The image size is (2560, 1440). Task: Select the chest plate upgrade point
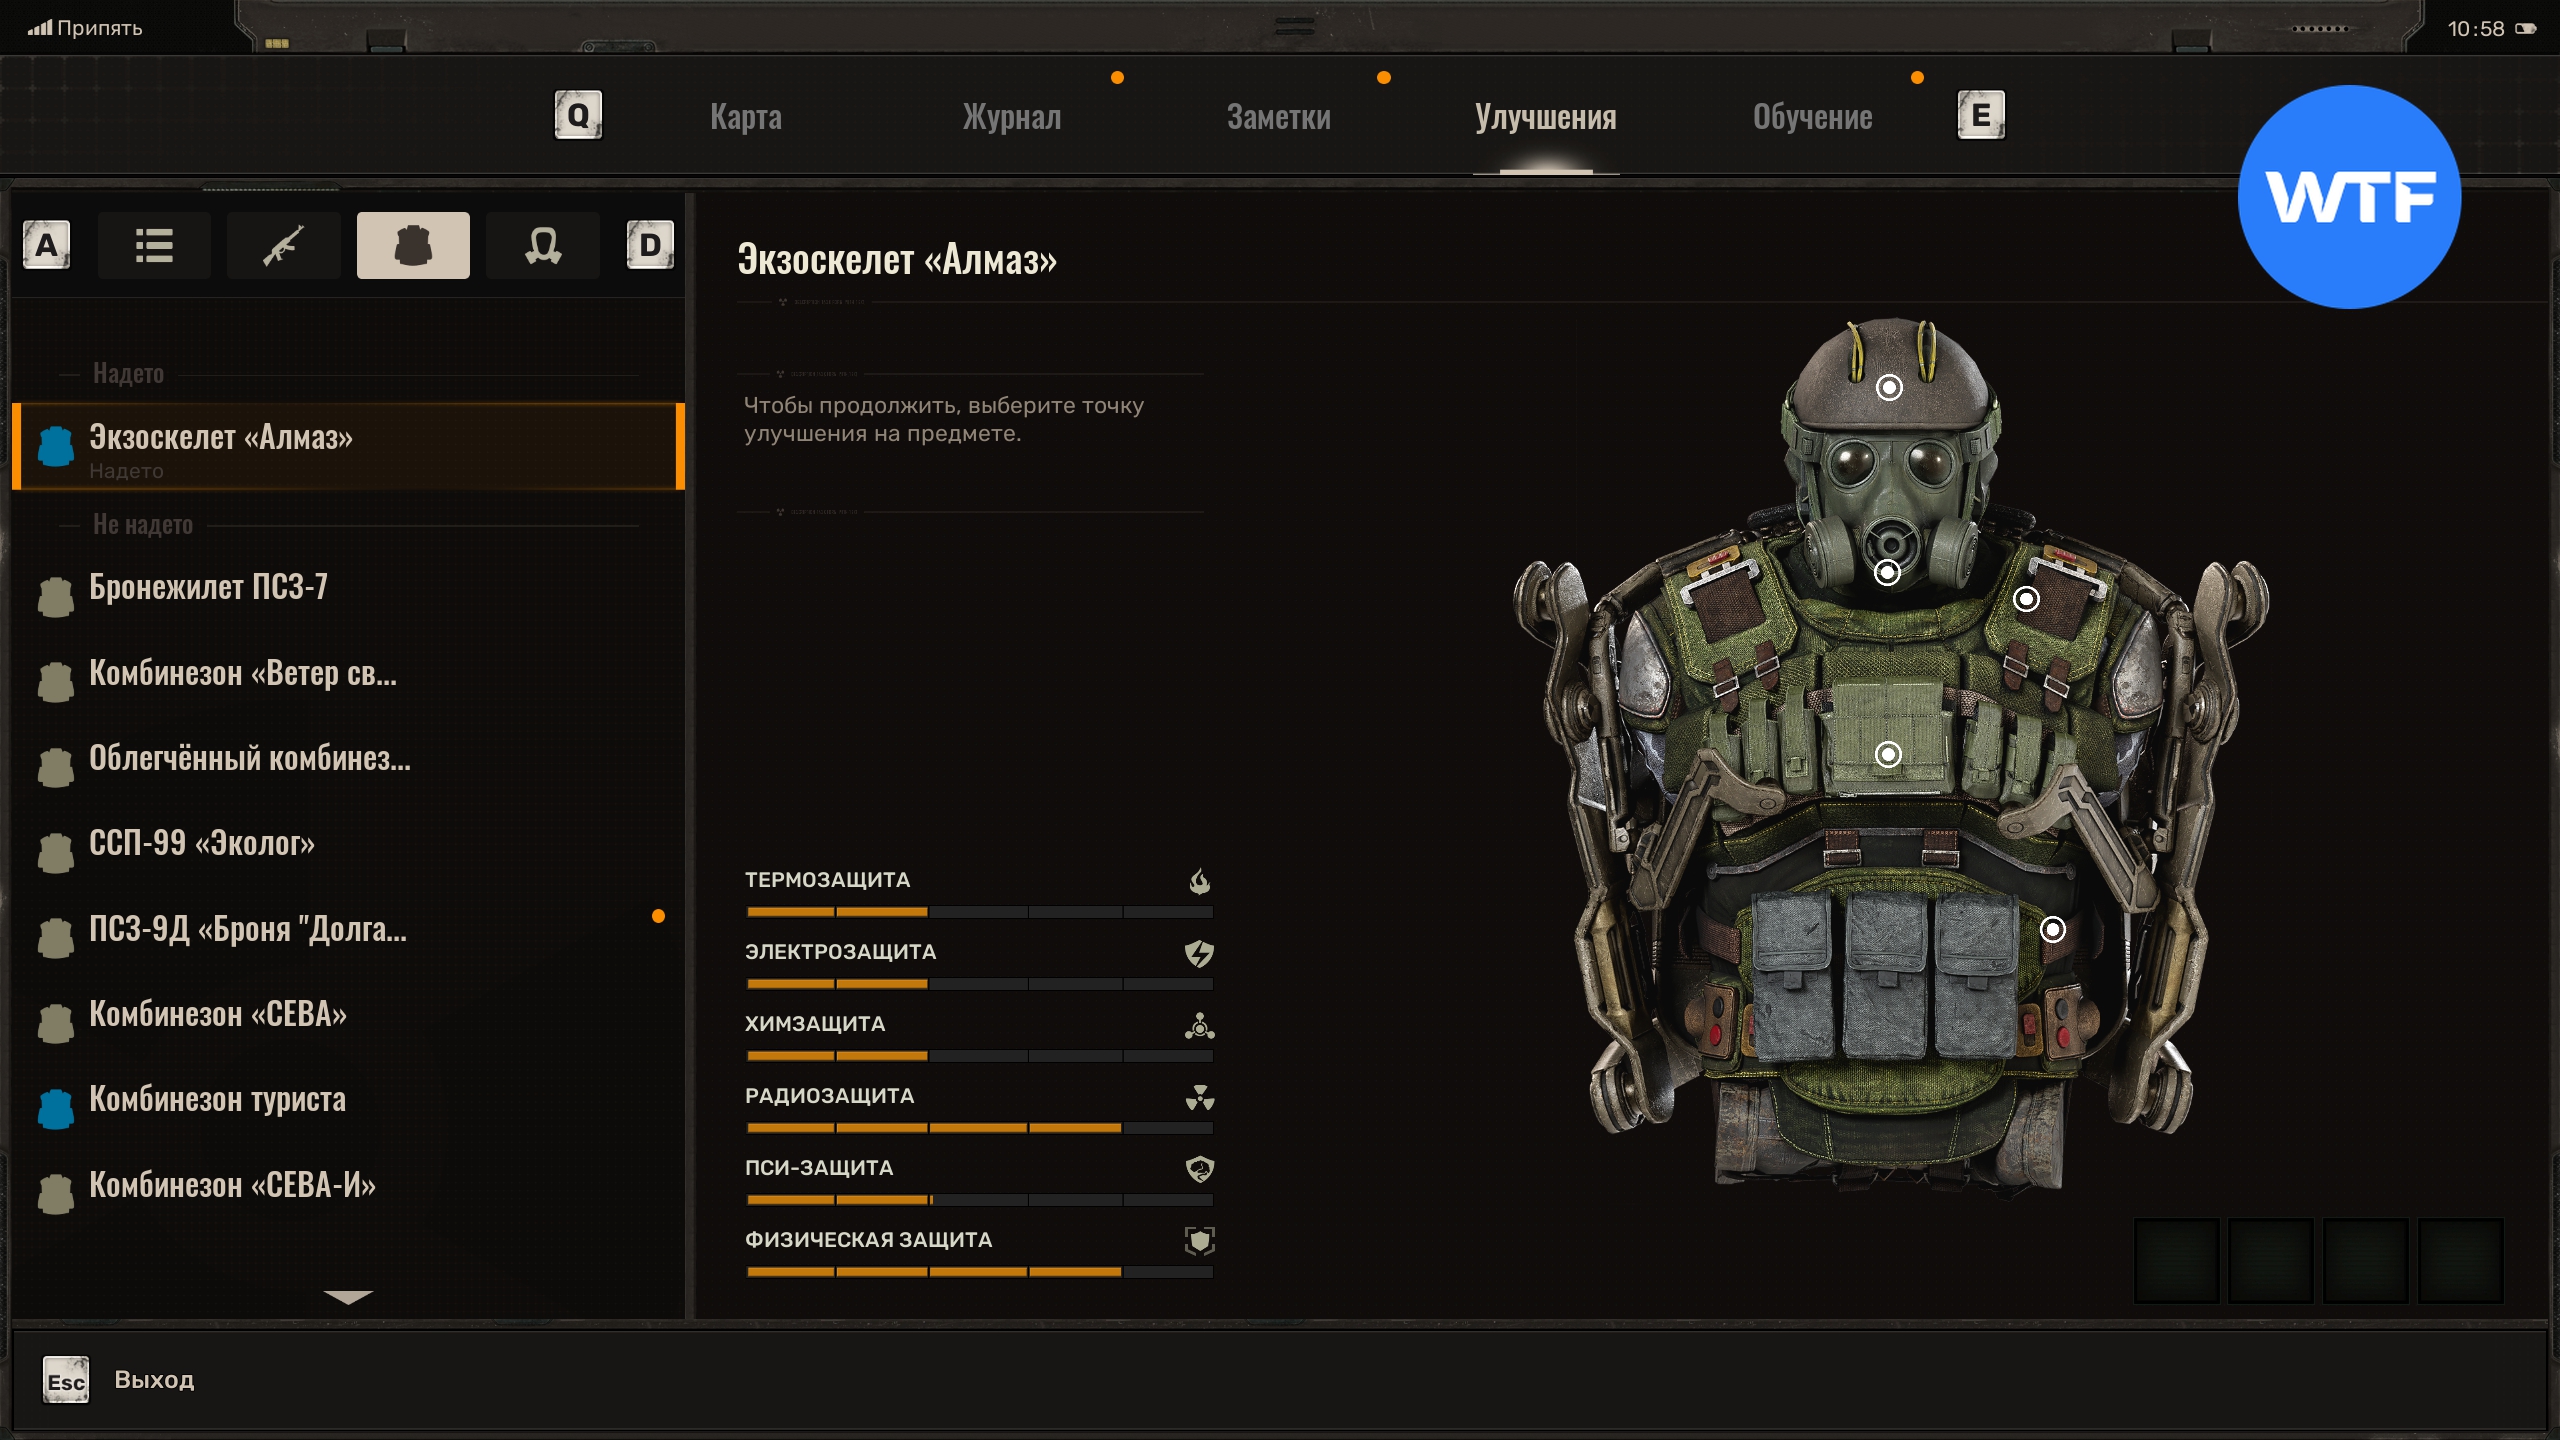click(1888, 754)
